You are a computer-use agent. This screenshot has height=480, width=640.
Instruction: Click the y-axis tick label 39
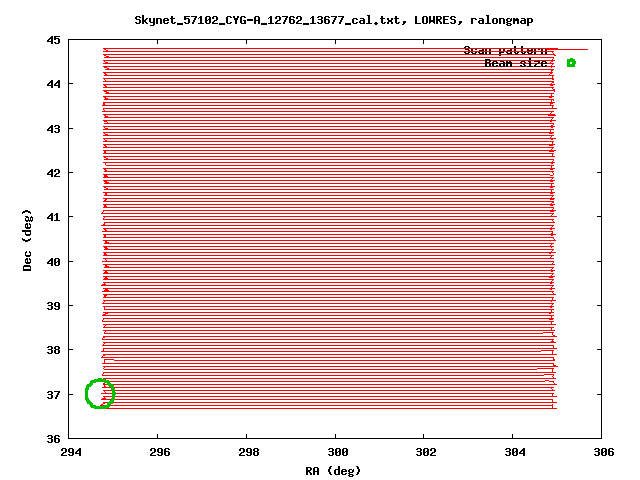[53, 306]
